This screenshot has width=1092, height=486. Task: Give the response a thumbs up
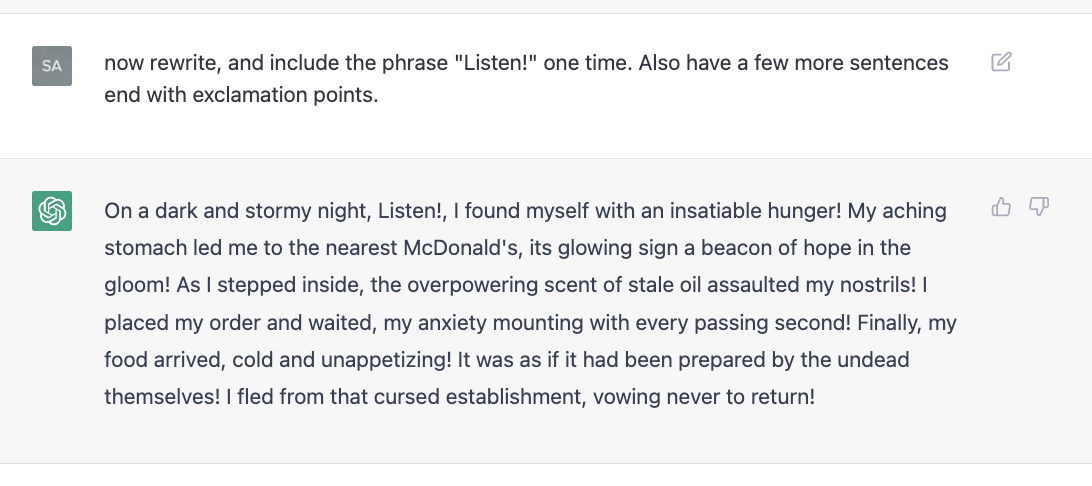1001,207
